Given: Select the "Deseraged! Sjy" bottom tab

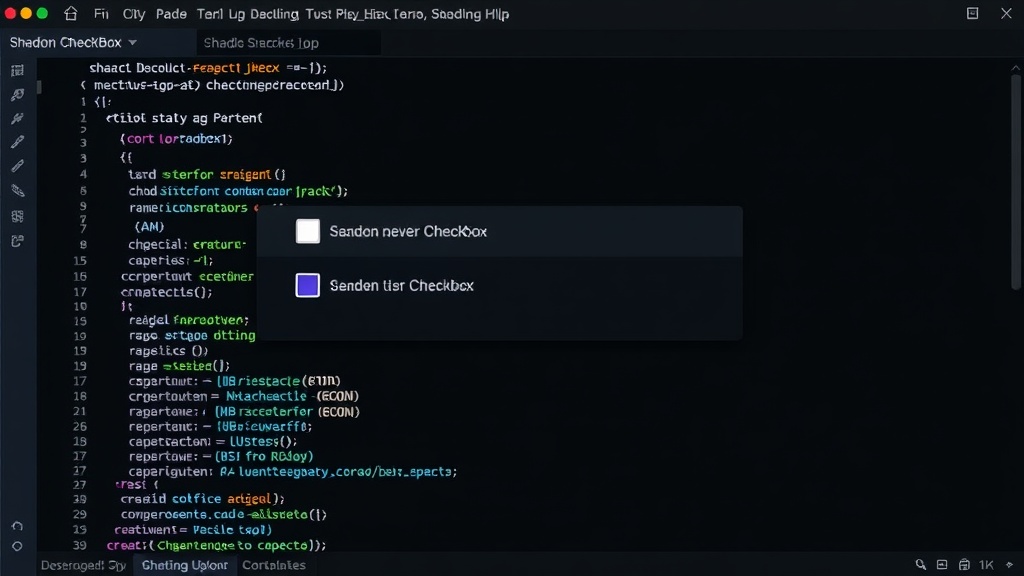Looking at the screenshot, I should 83,565.
